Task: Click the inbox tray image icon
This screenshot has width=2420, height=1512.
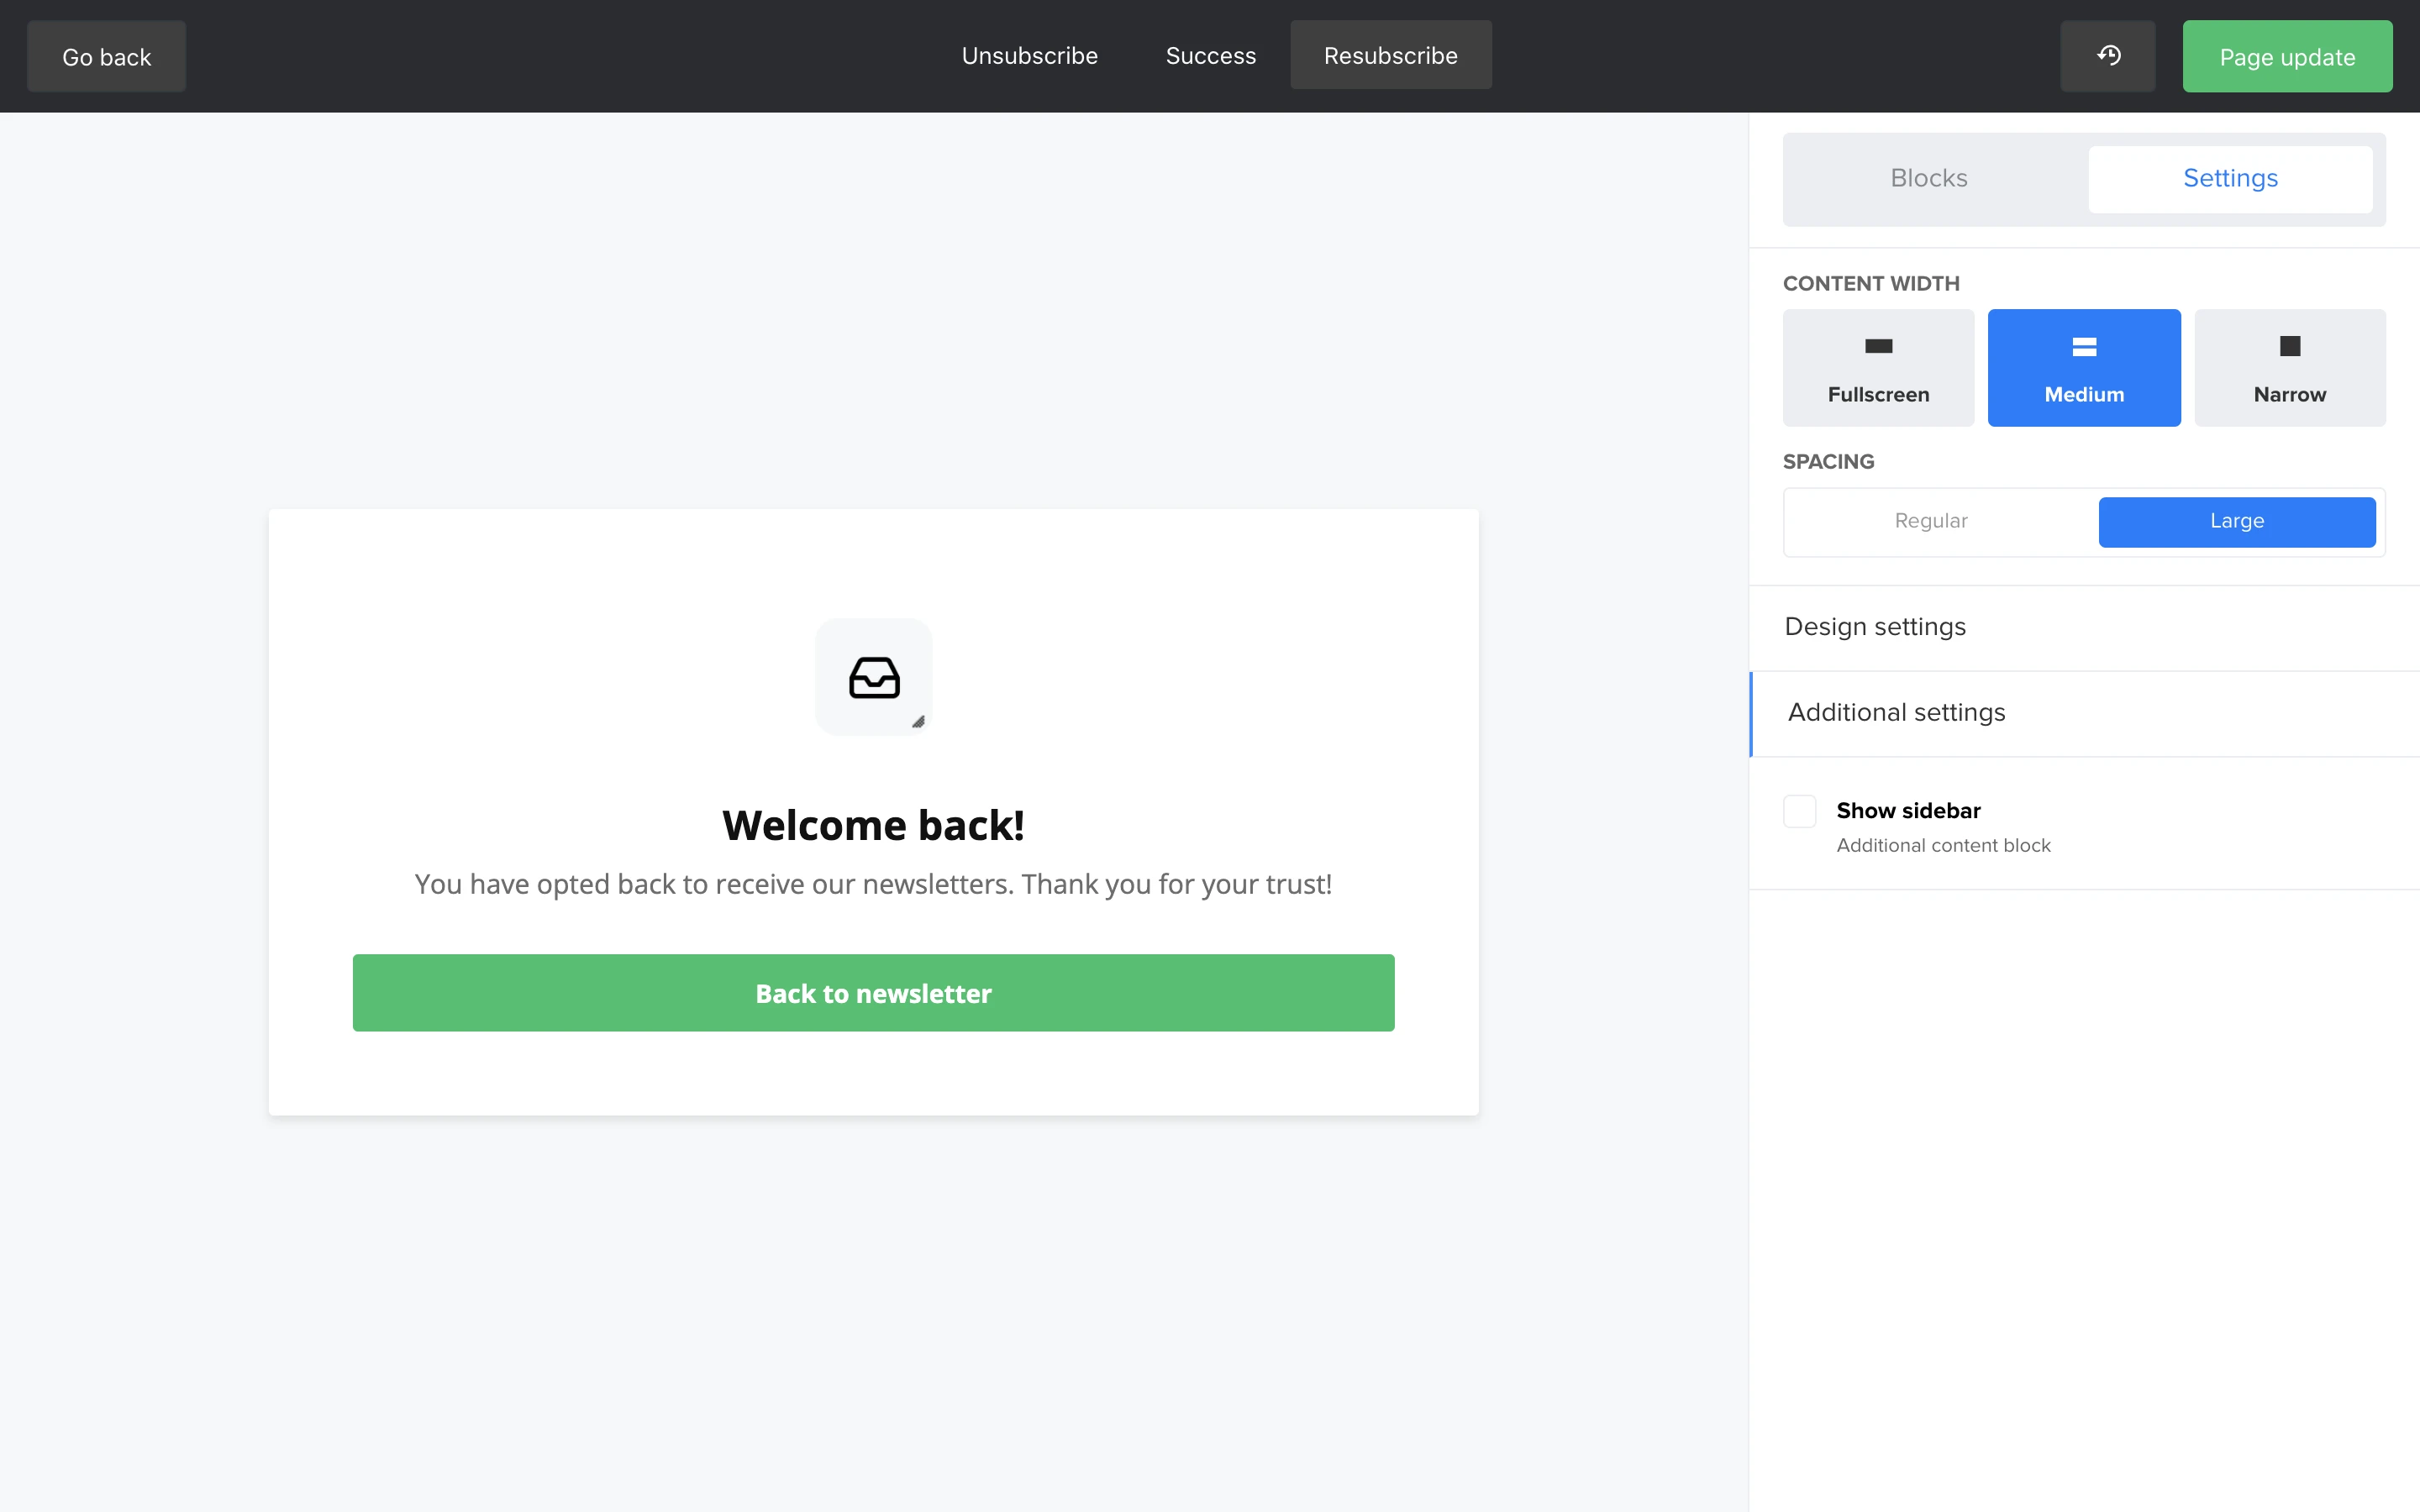Action: [x=873, y=677]
